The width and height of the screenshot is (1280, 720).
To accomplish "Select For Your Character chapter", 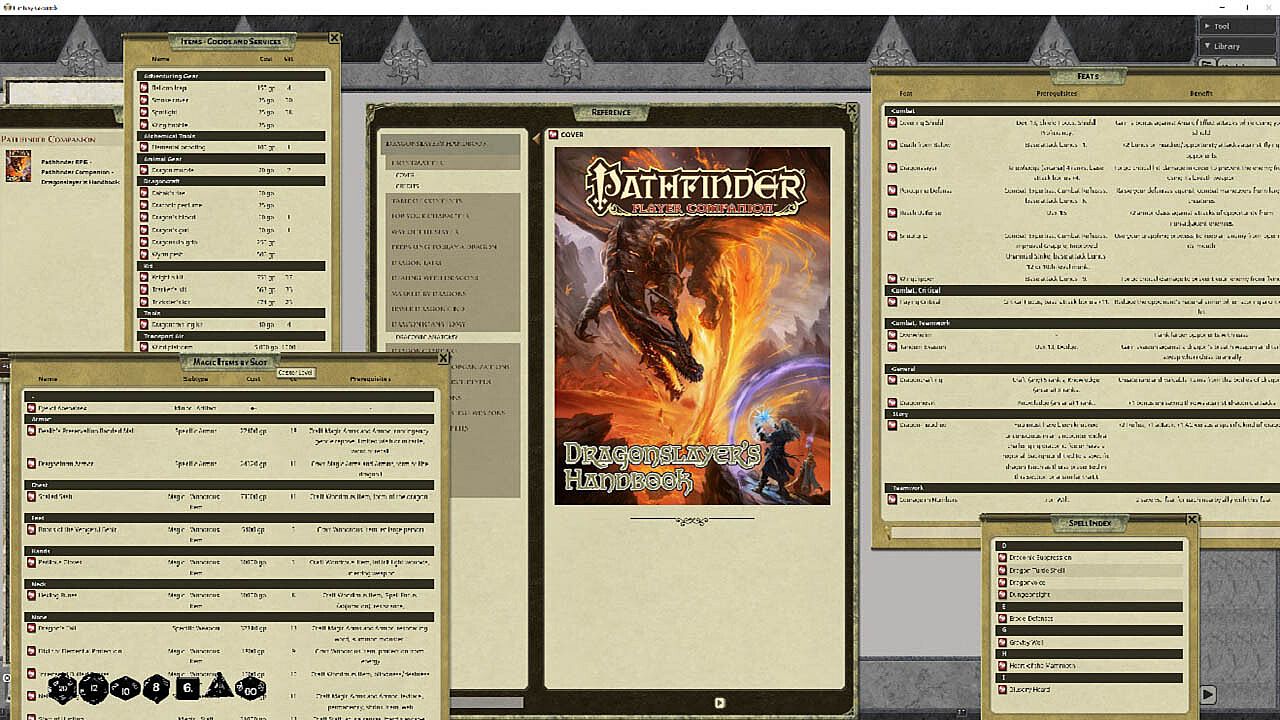I will [x=429, y=216].
